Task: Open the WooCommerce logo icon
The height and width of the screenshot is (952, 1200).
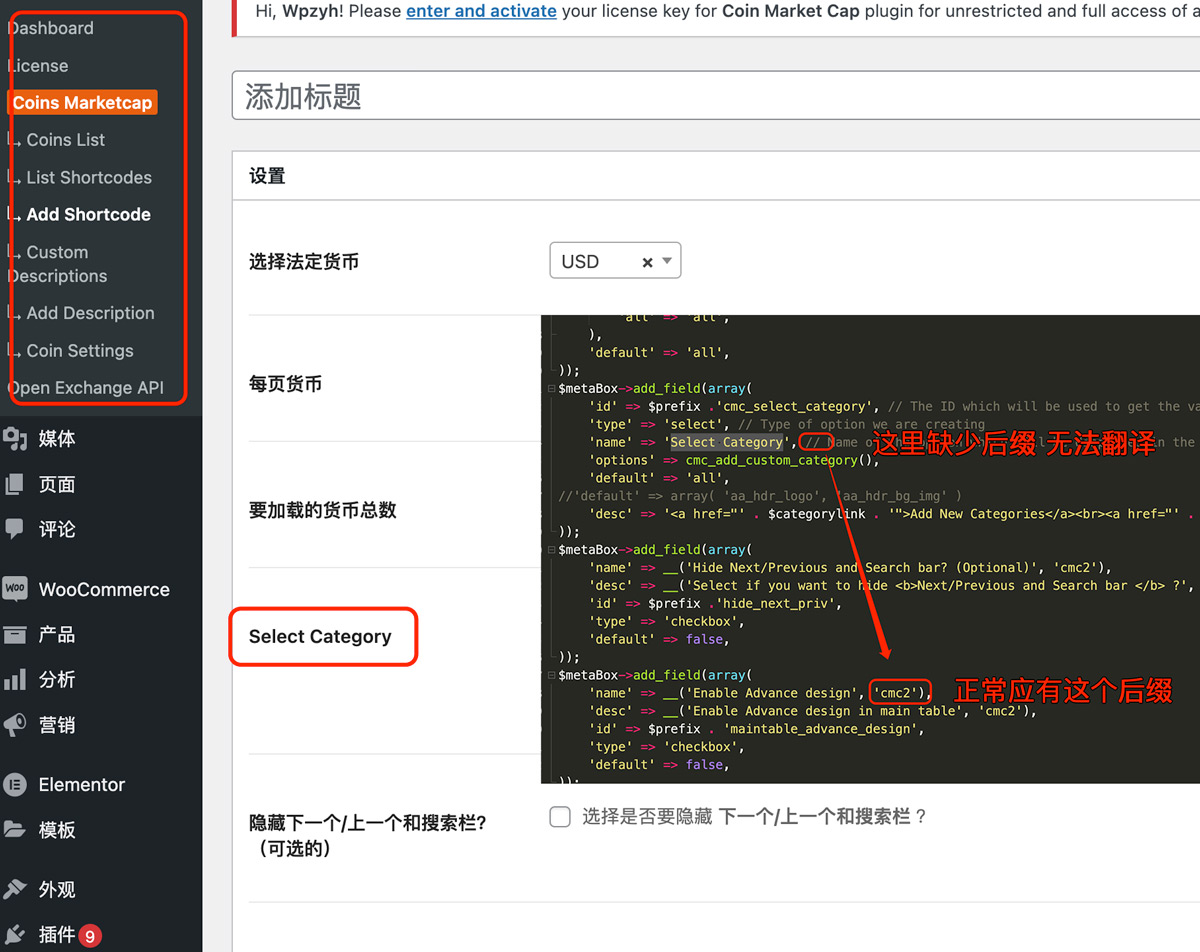Action: [15, 589]
